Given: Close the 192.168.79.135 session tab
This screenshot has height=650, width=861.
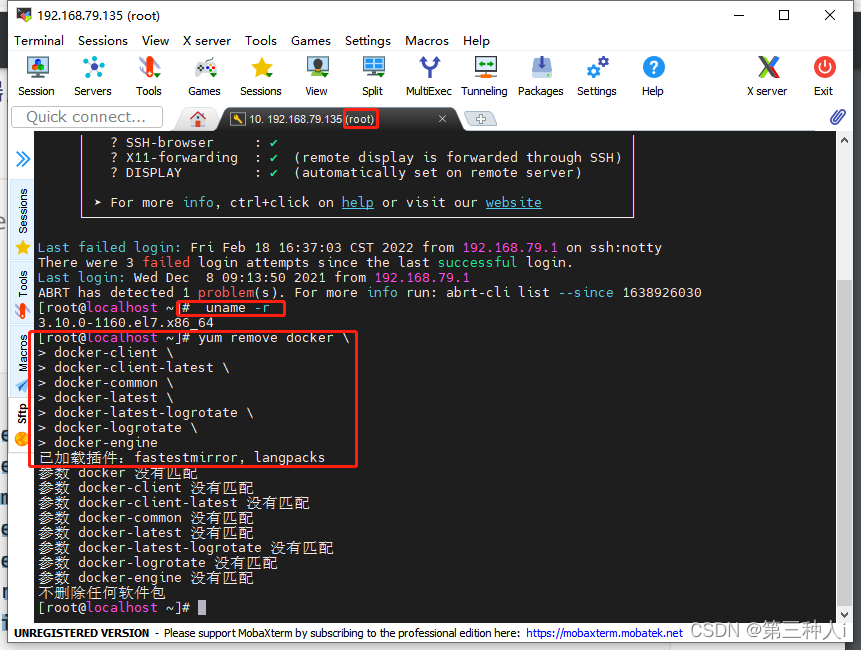Looking at the screenshot, I should click(442, 119).
